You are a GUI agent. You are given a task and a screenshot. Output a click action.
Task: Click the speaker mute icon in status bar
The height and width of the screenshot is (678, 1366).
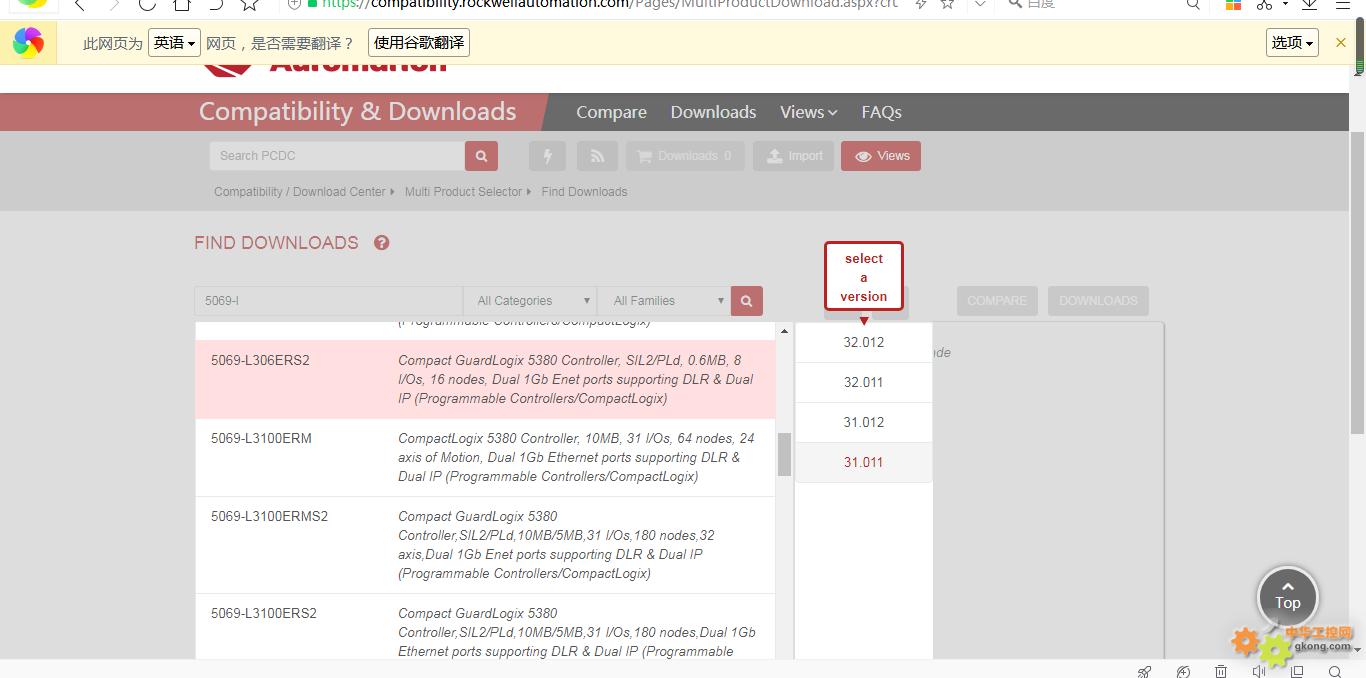(x=1258, y=671)
